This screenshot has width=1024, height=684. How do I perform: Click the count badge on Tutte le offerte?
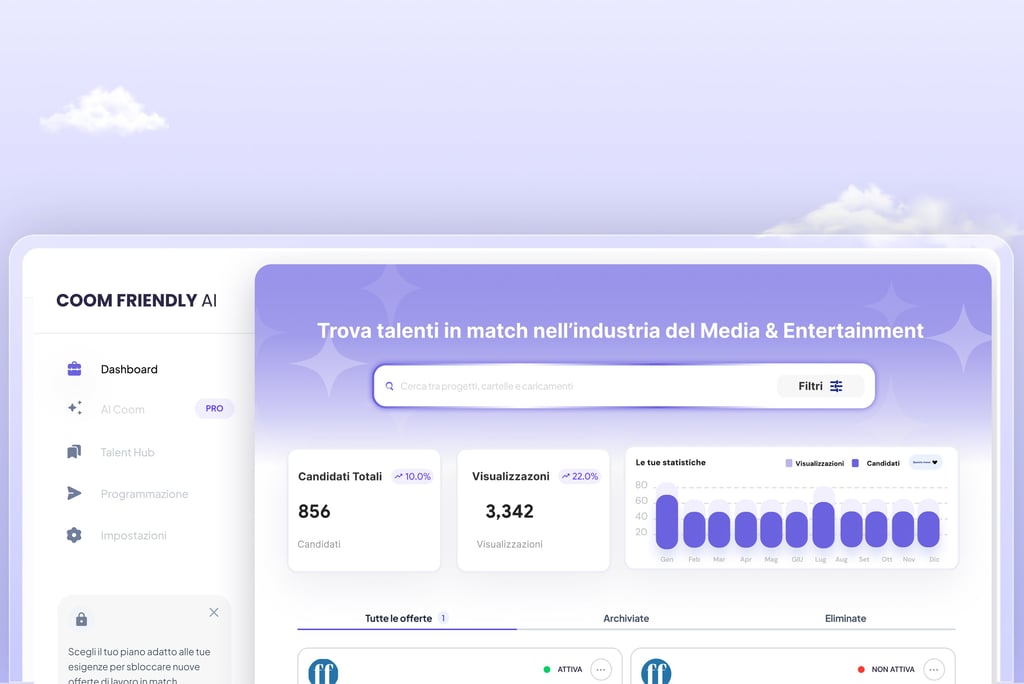[x=443, y=618]
